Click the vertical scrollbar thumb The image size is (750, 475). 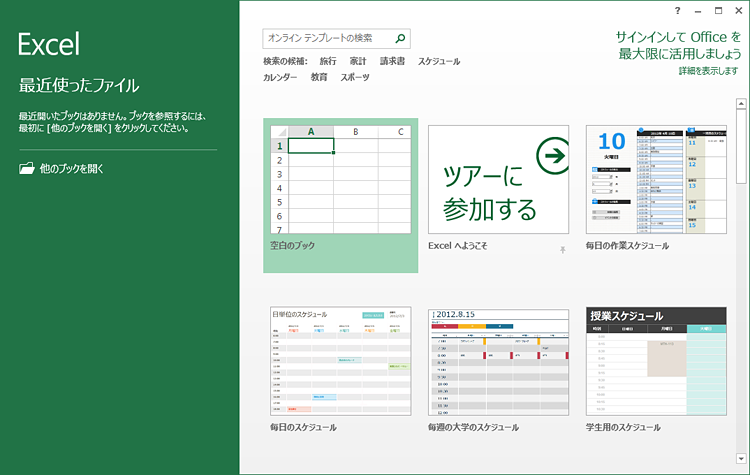click(x=741, y=146)
